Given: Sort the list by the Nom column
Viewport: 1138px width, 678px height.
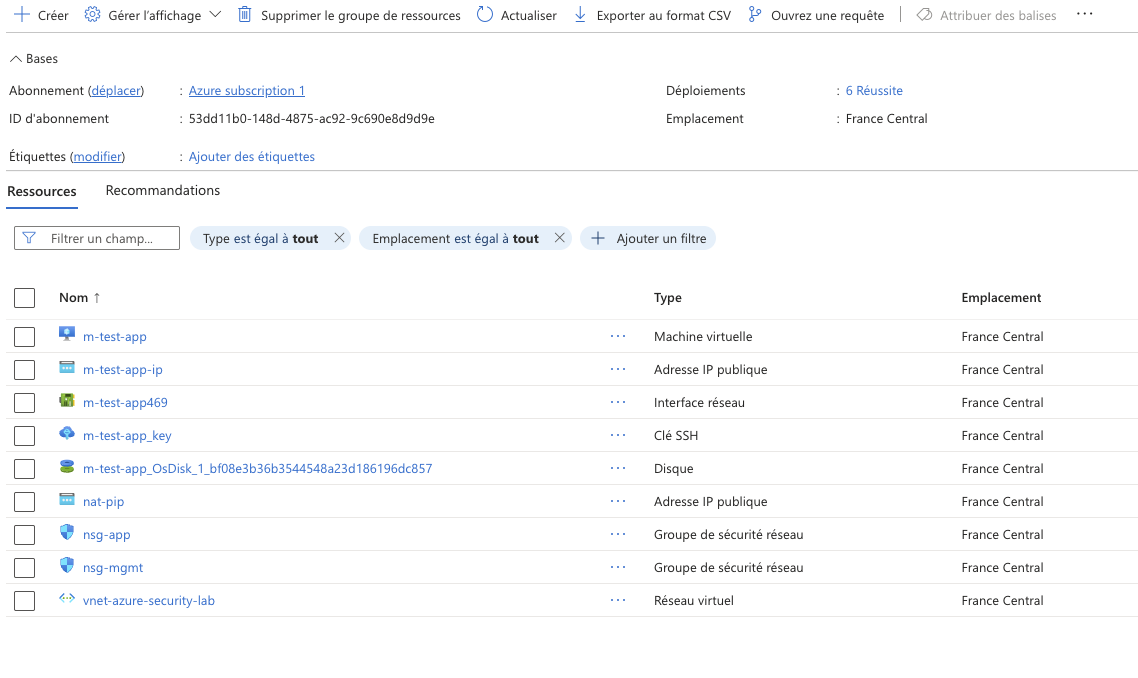Looking at the screenshot, I should (x=80, y=298).
